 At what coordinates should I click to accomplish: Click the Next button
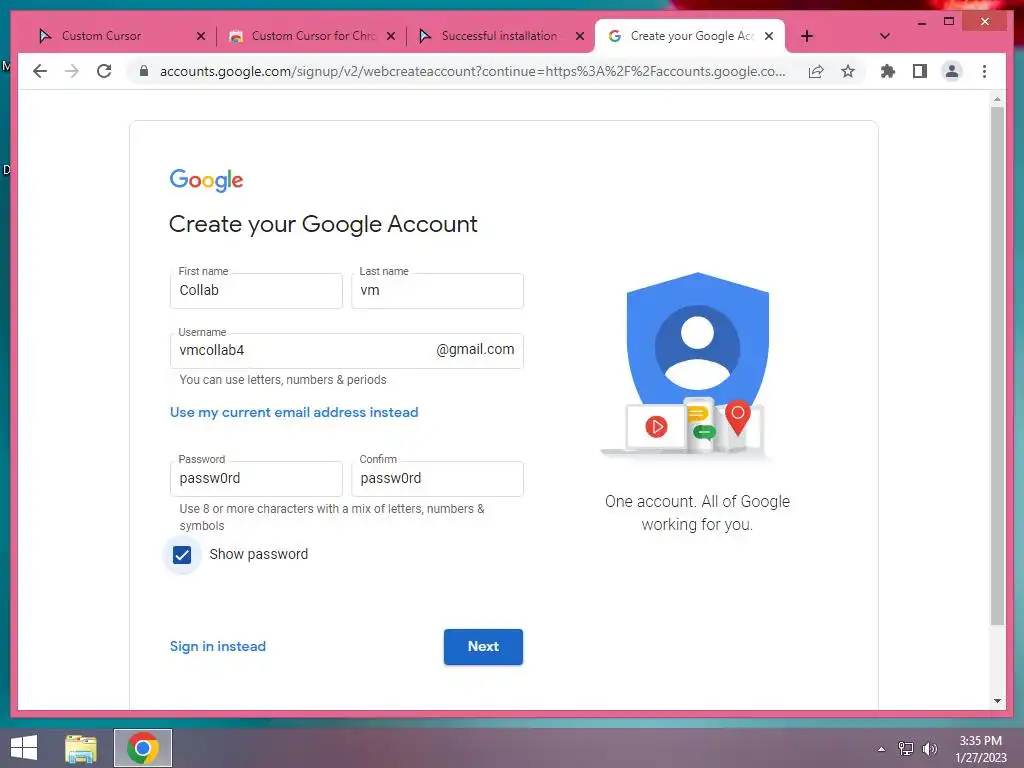tap(483, 647)
